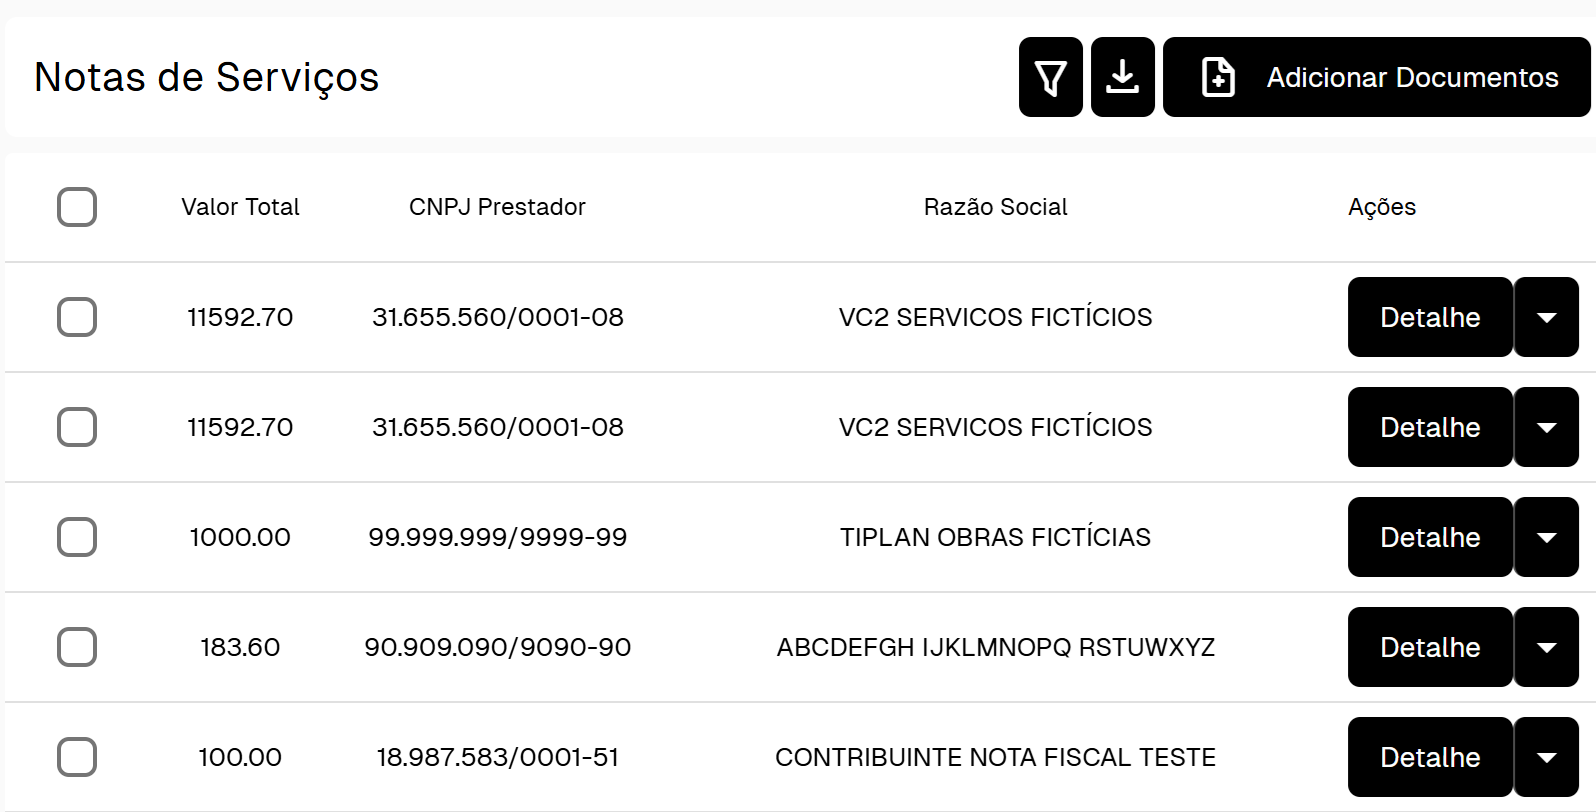Select the TIPLAN OBRAS FICTÍCIAS row checkbox
This screenshot has width=1596, height=812.
pos(77,537)
